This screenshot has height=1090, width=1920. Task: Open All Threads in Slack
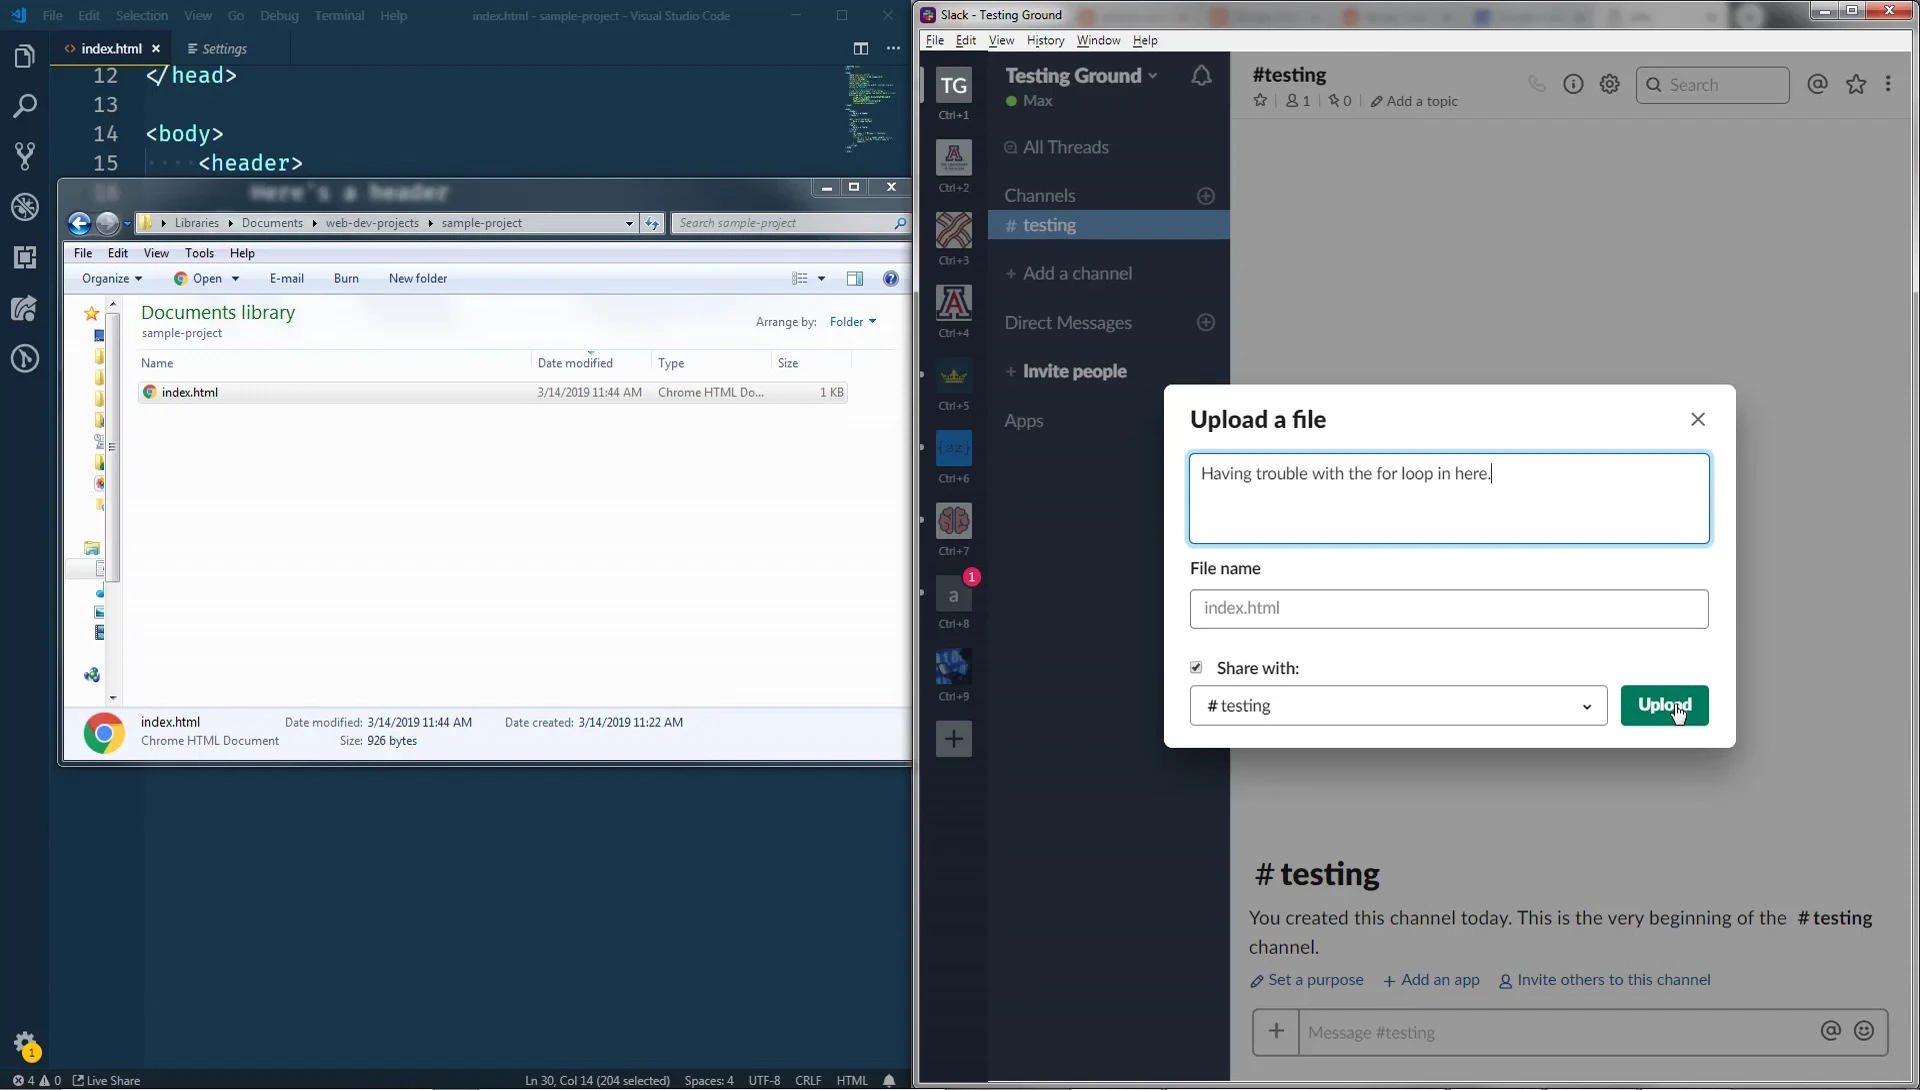(1056, 148)
